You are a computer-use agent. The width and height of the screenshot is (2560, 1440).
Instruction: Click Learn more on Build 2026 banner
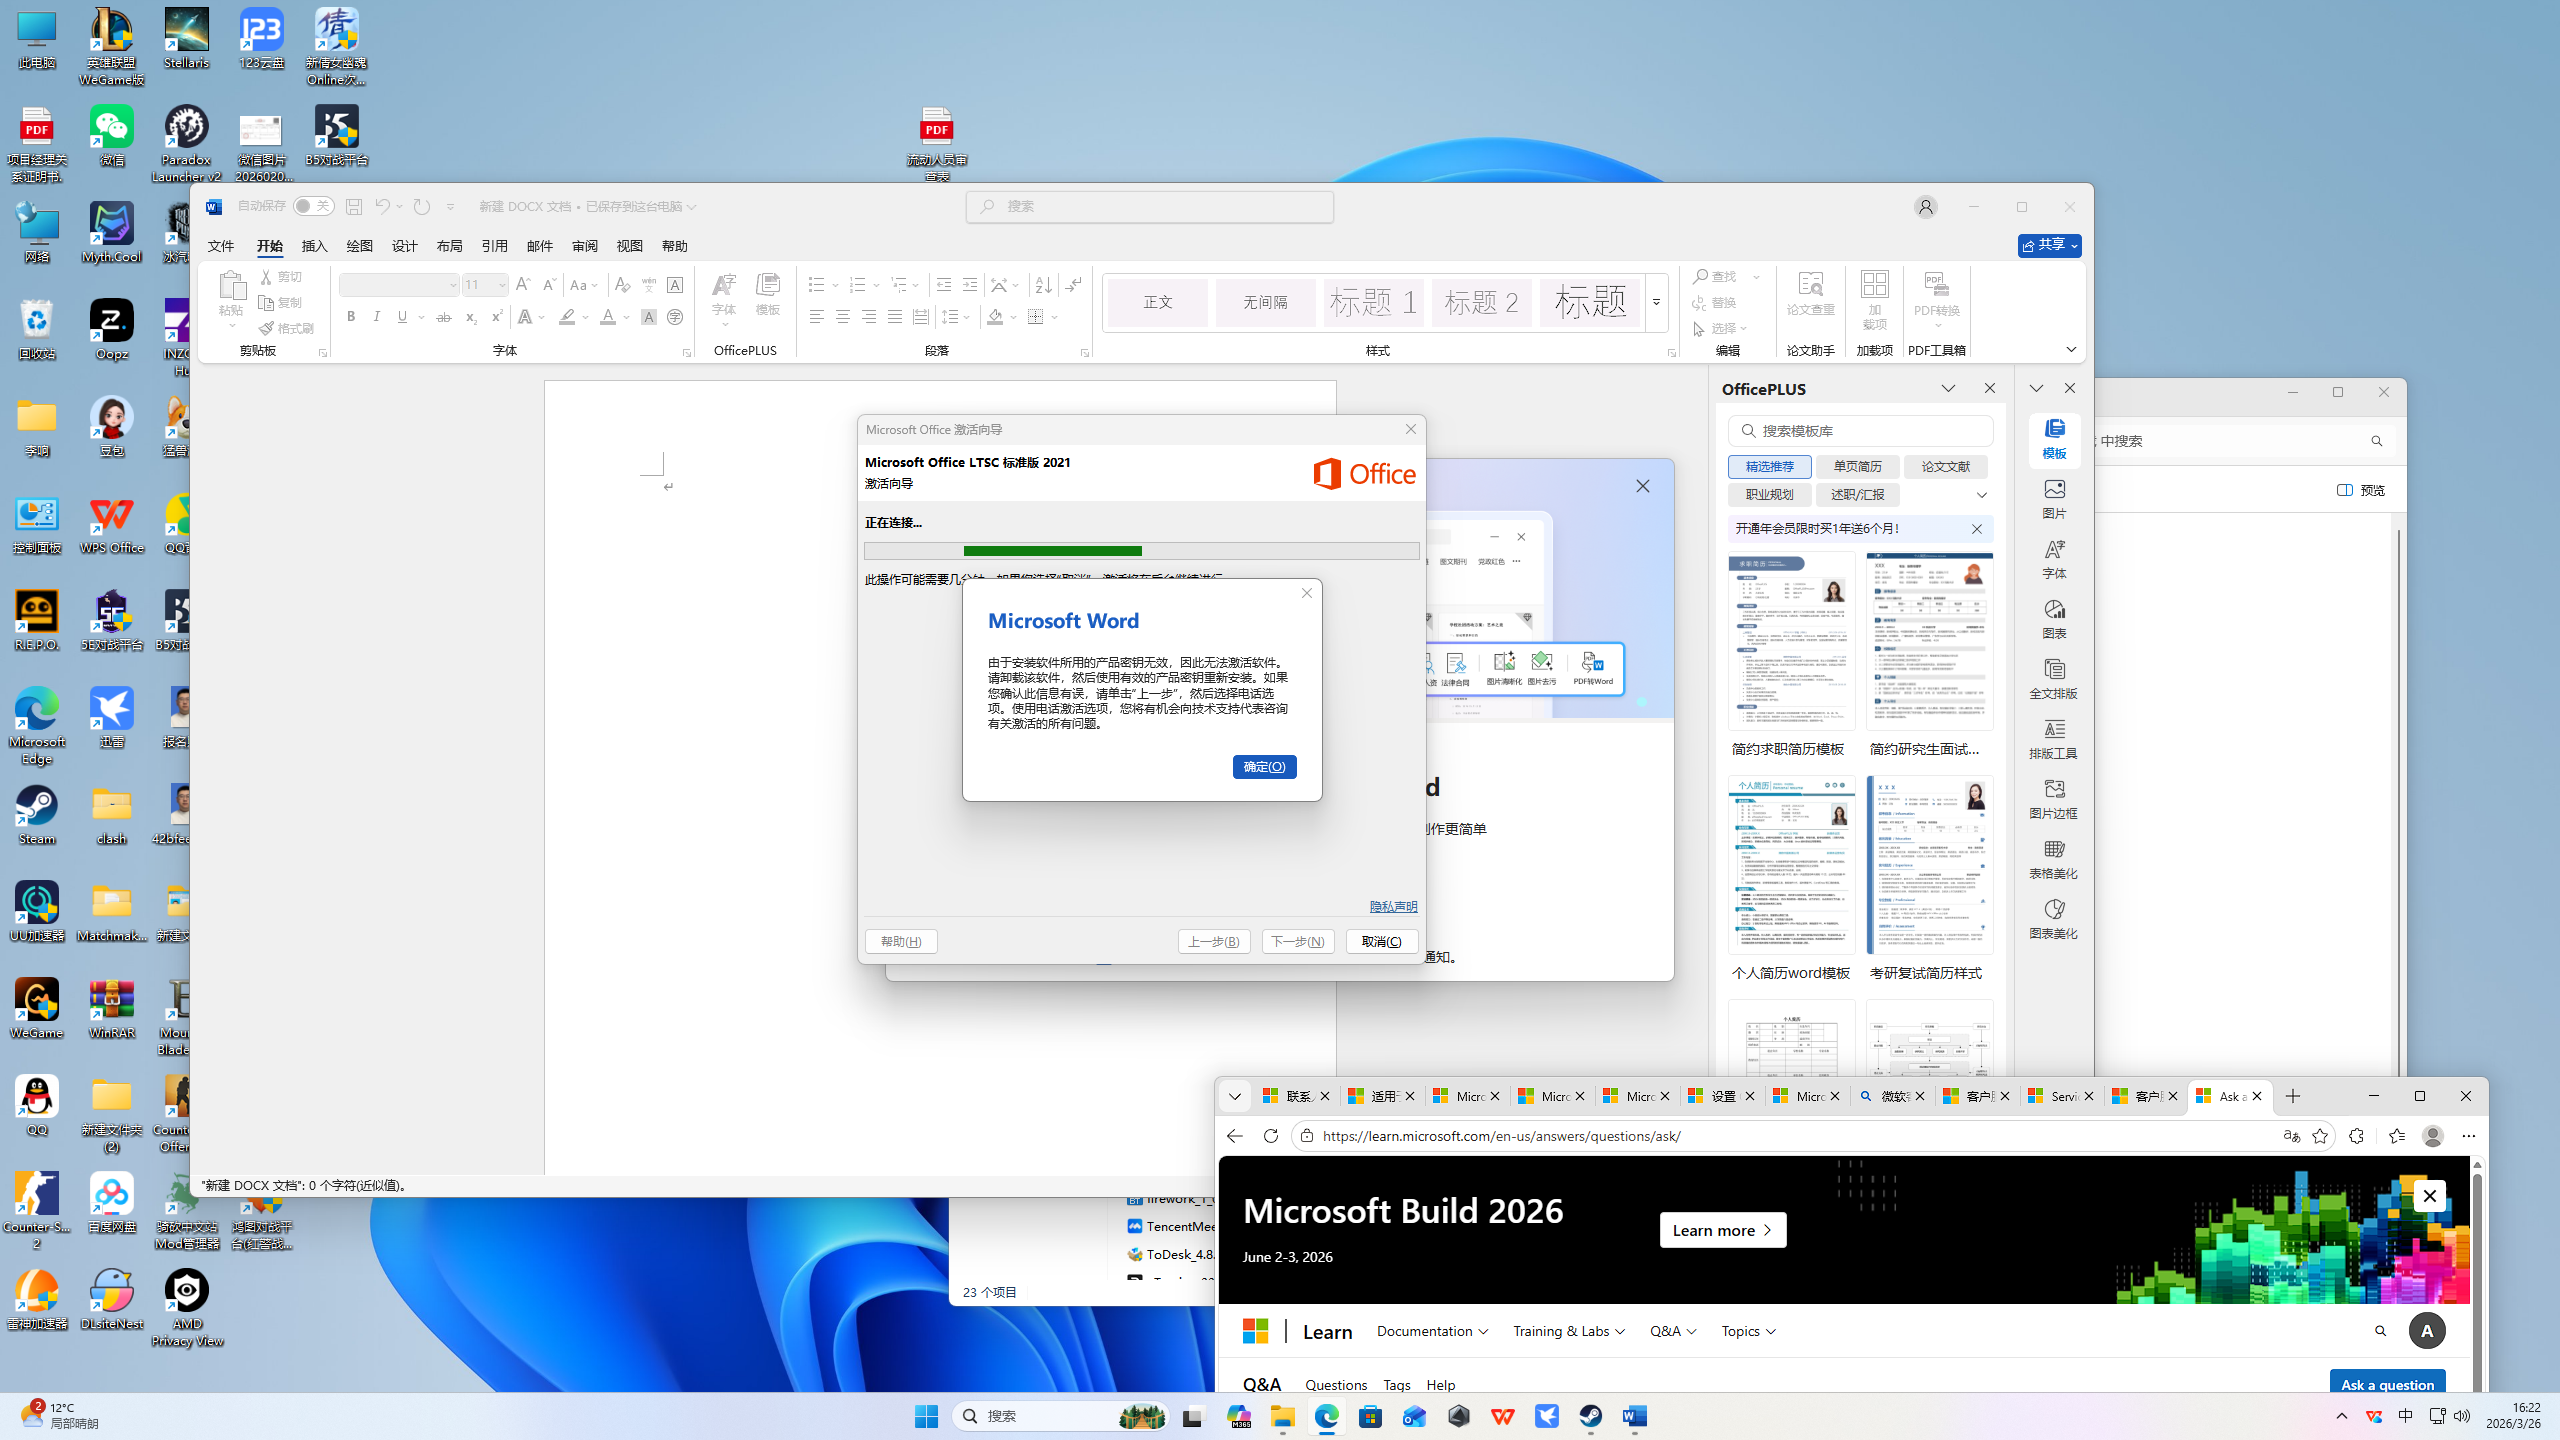pos(1722,1230)
